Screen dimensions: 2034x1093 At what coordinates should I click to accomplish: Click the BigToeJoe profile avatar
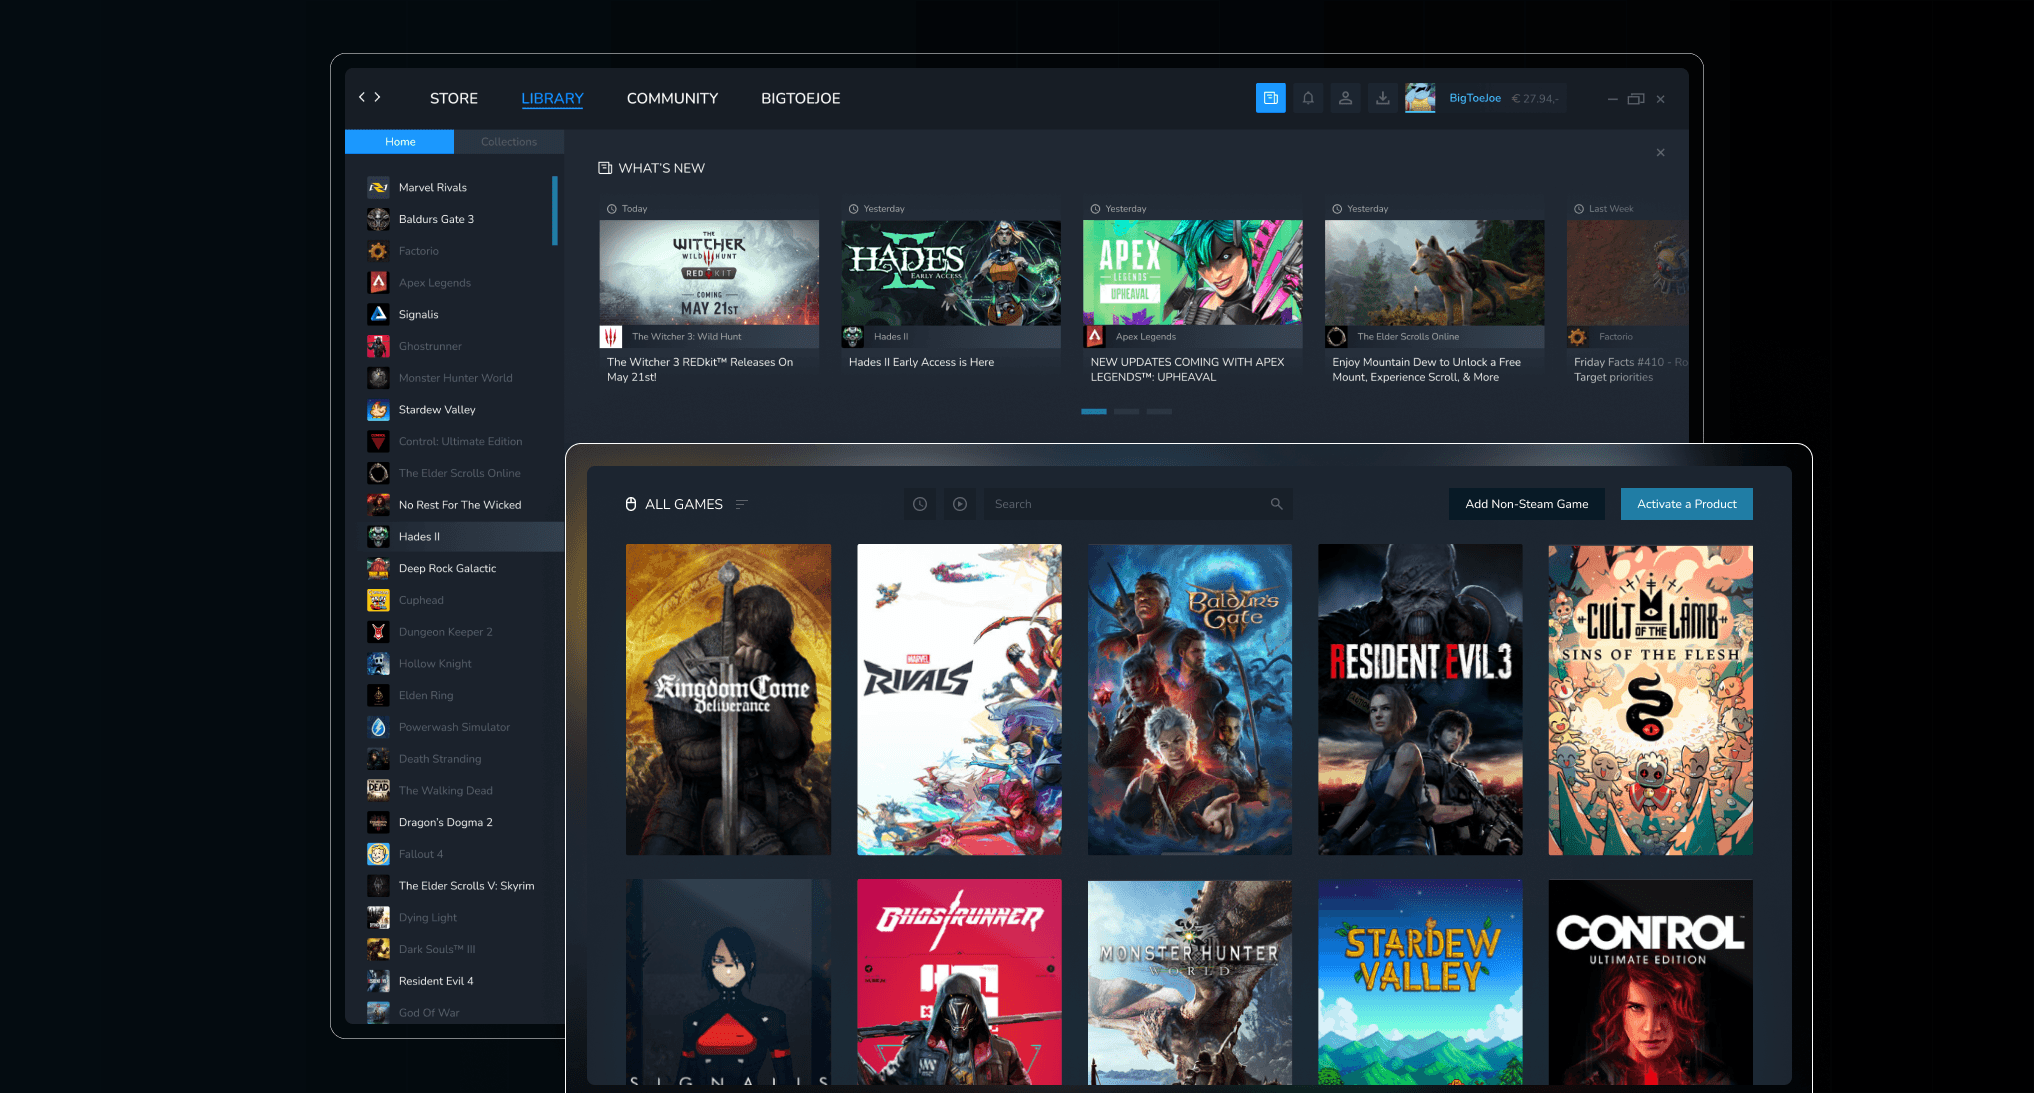(x=1420, y=98)
